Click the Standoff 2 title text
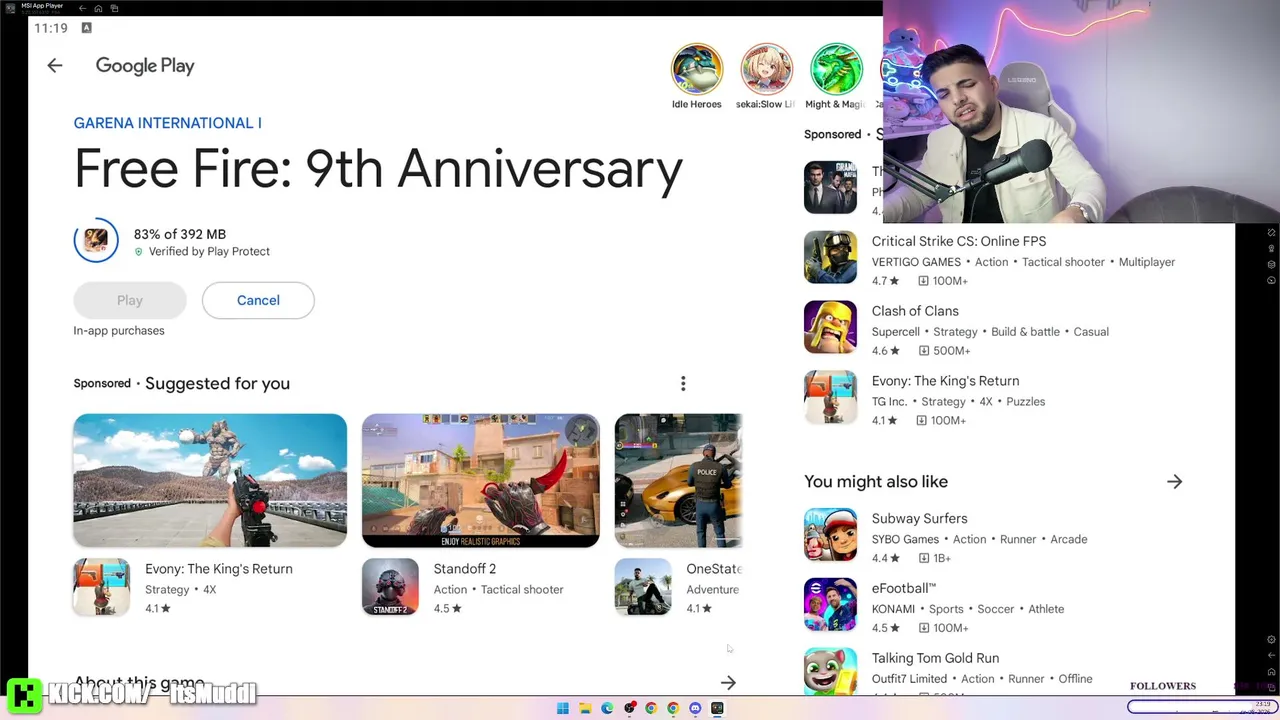Viewport: 1280px width, 720px height. [x=465, y=569]
